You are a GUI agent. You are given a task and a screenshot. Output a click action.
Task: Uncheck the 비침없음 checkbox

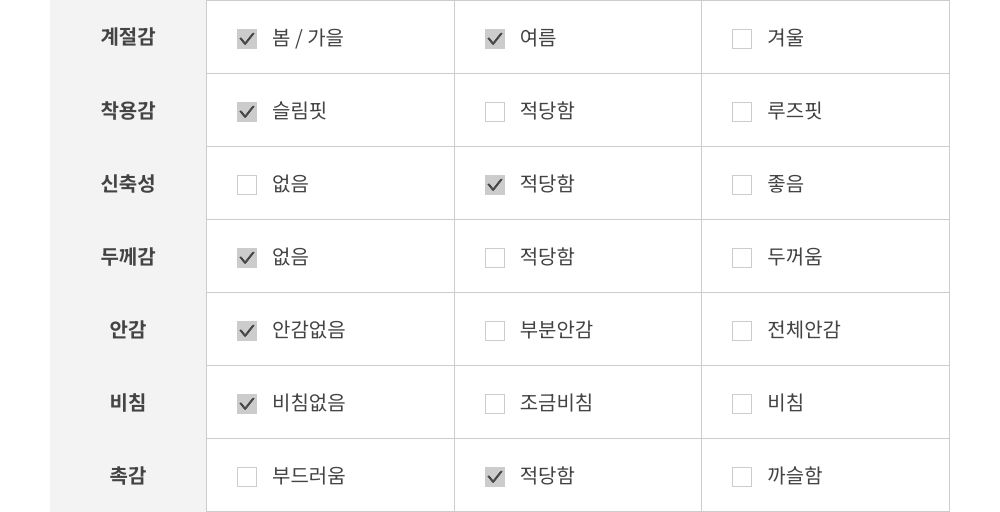tap(247, 404)
